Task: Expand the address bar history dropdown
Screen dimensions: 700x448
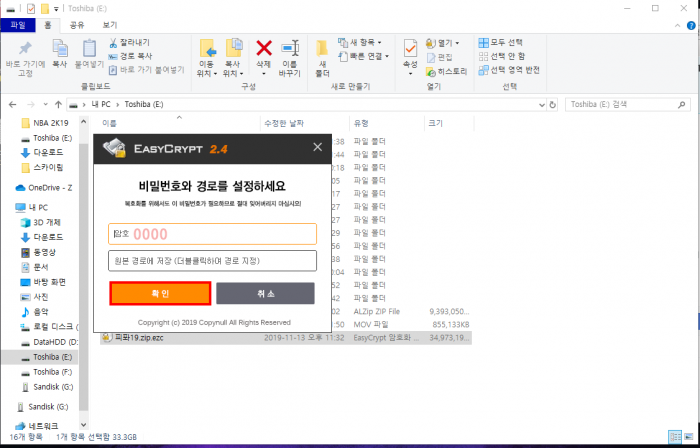Action: pyautogui.click(x=542, y=105)
